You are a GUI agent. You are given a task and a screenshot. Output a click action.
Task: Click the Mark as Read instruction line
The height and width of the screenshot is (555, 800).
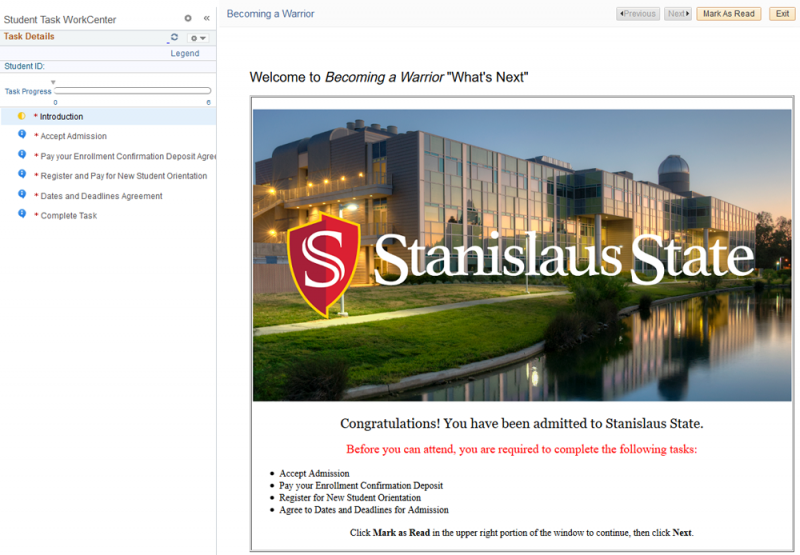(x=521, y=533)
